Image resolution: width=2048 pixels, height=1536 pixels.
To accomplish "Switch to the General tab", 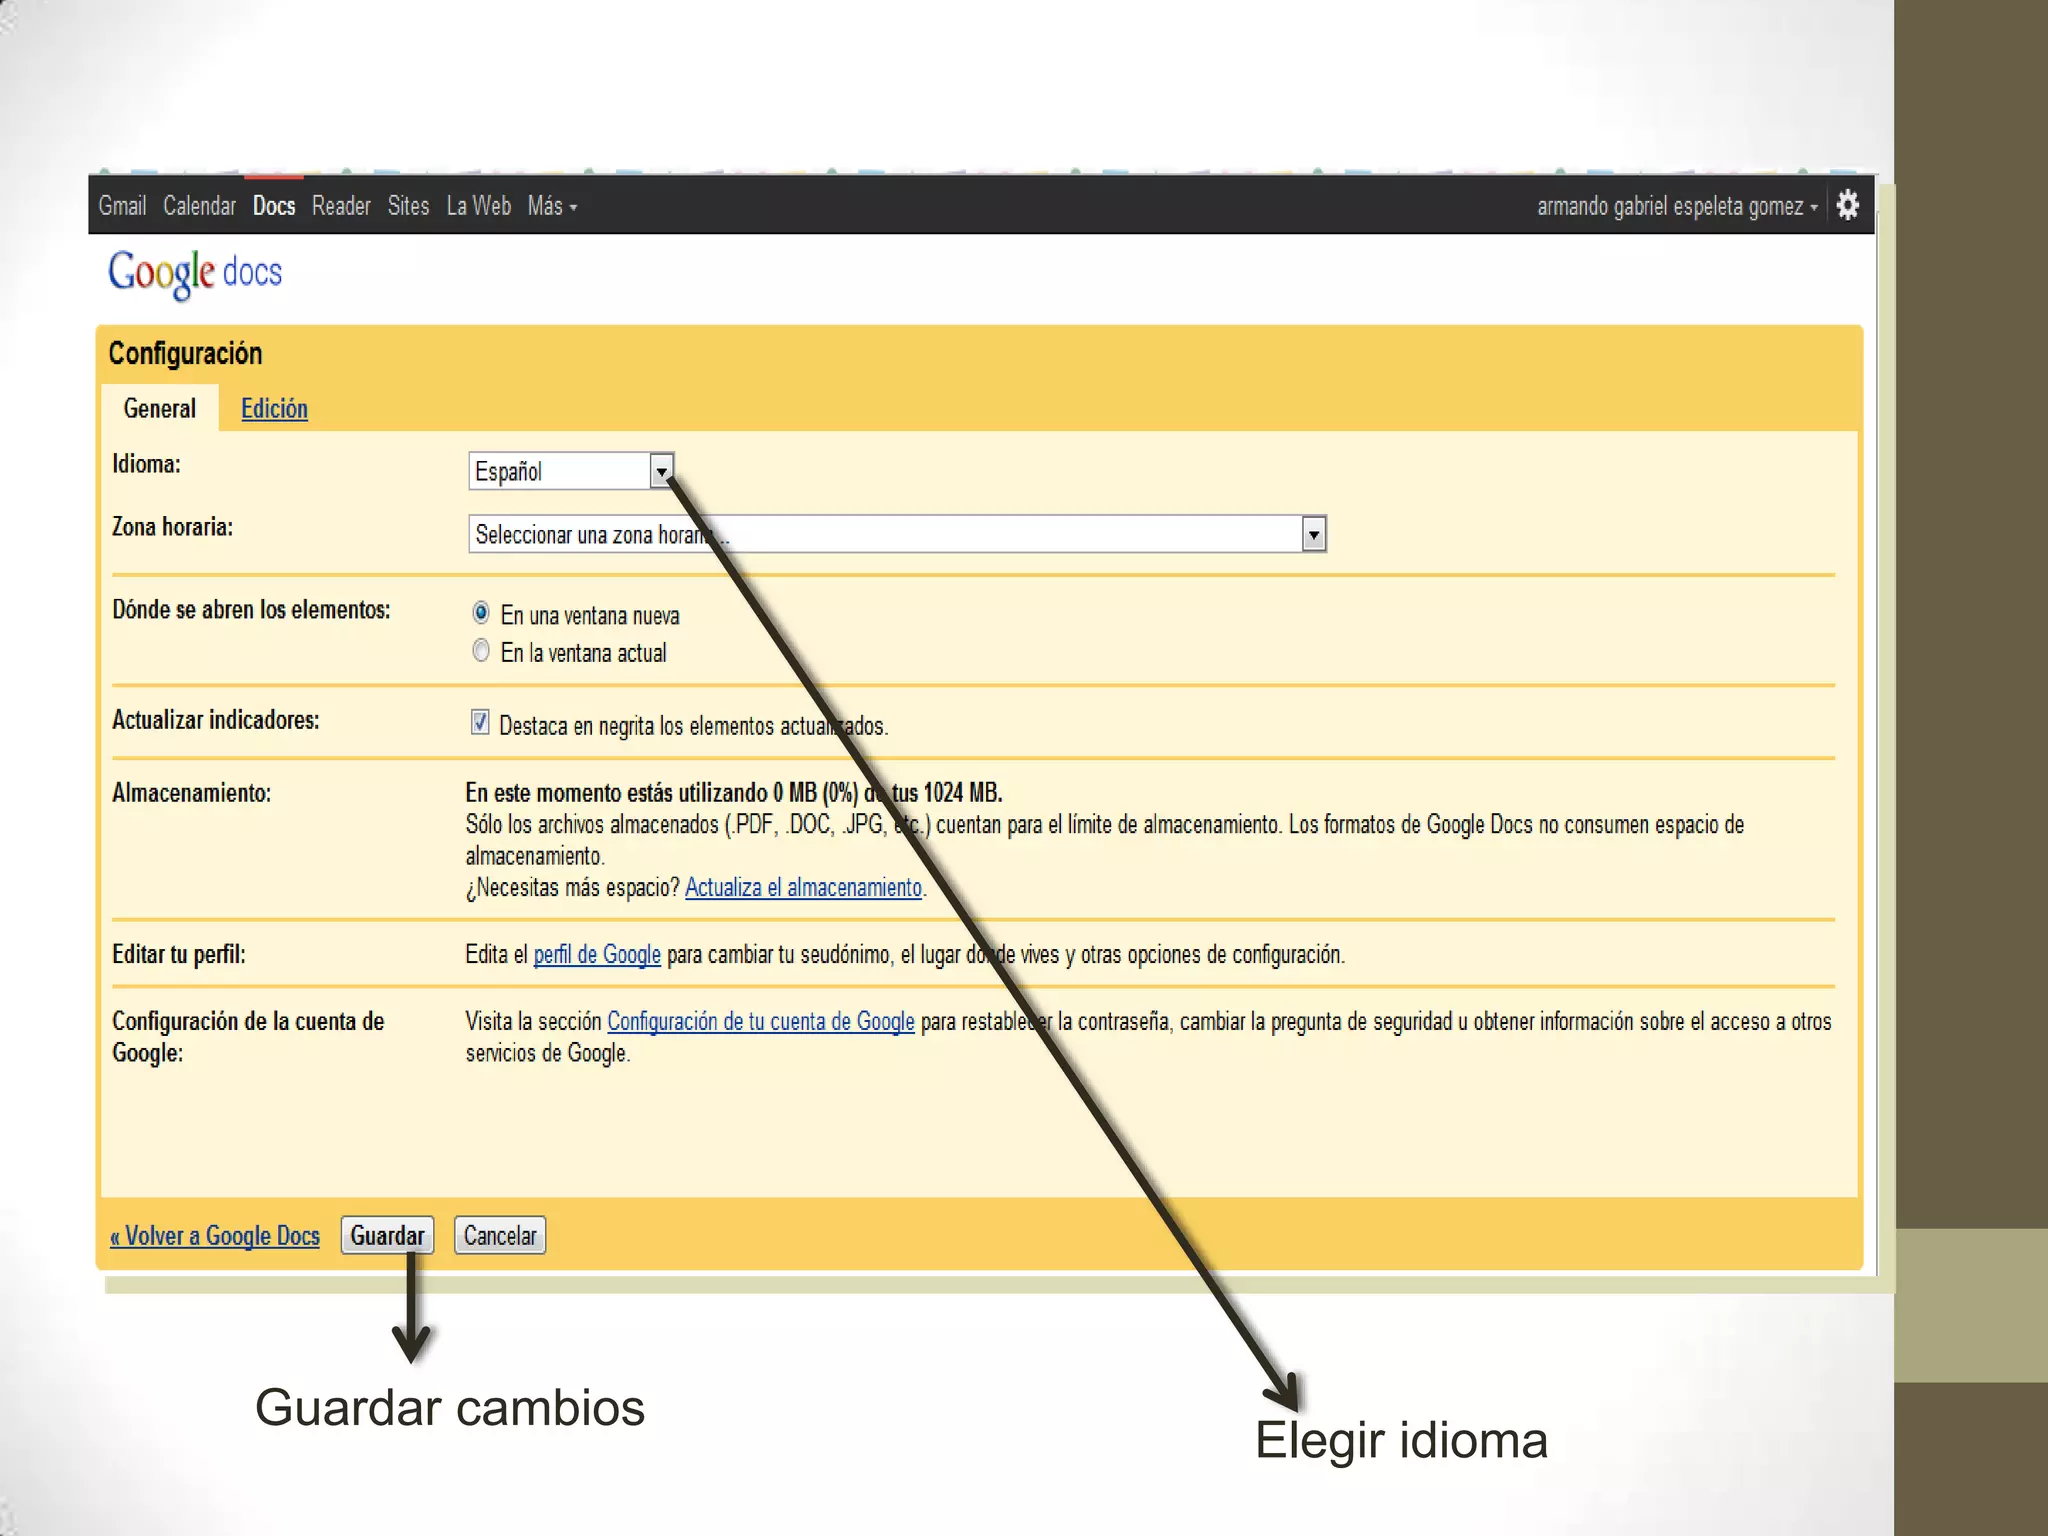I will (x=160, y=408).
